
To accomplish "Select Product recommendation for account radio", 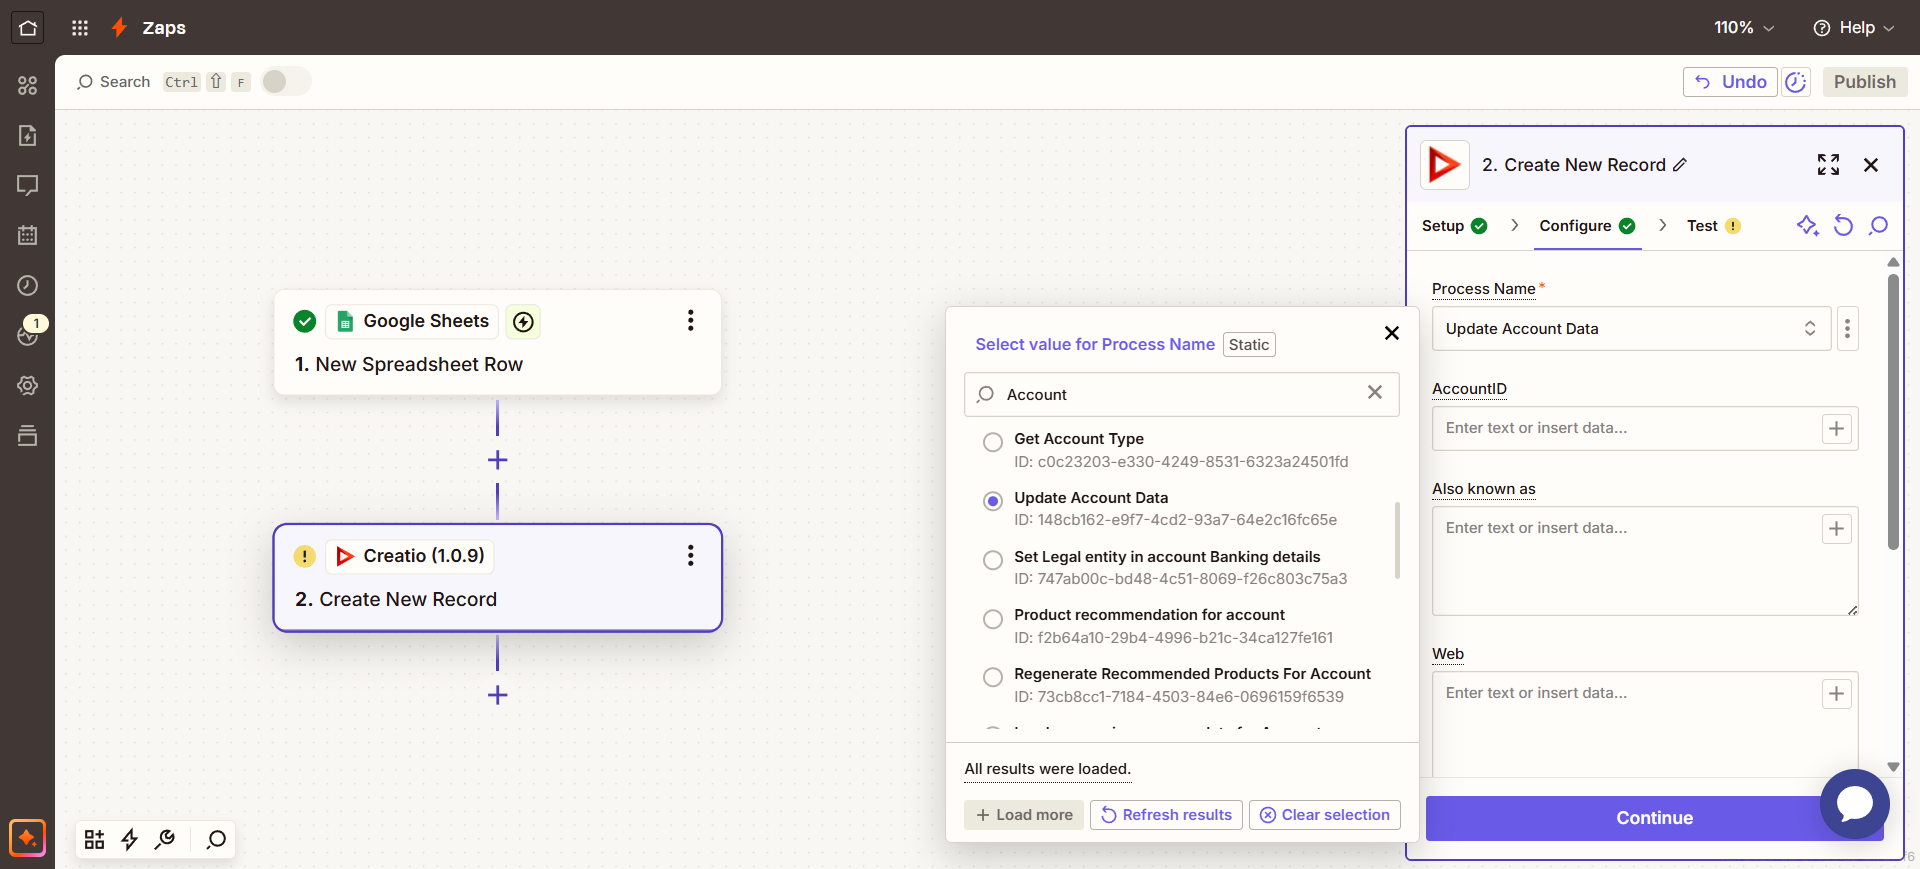I will point(992,619).
